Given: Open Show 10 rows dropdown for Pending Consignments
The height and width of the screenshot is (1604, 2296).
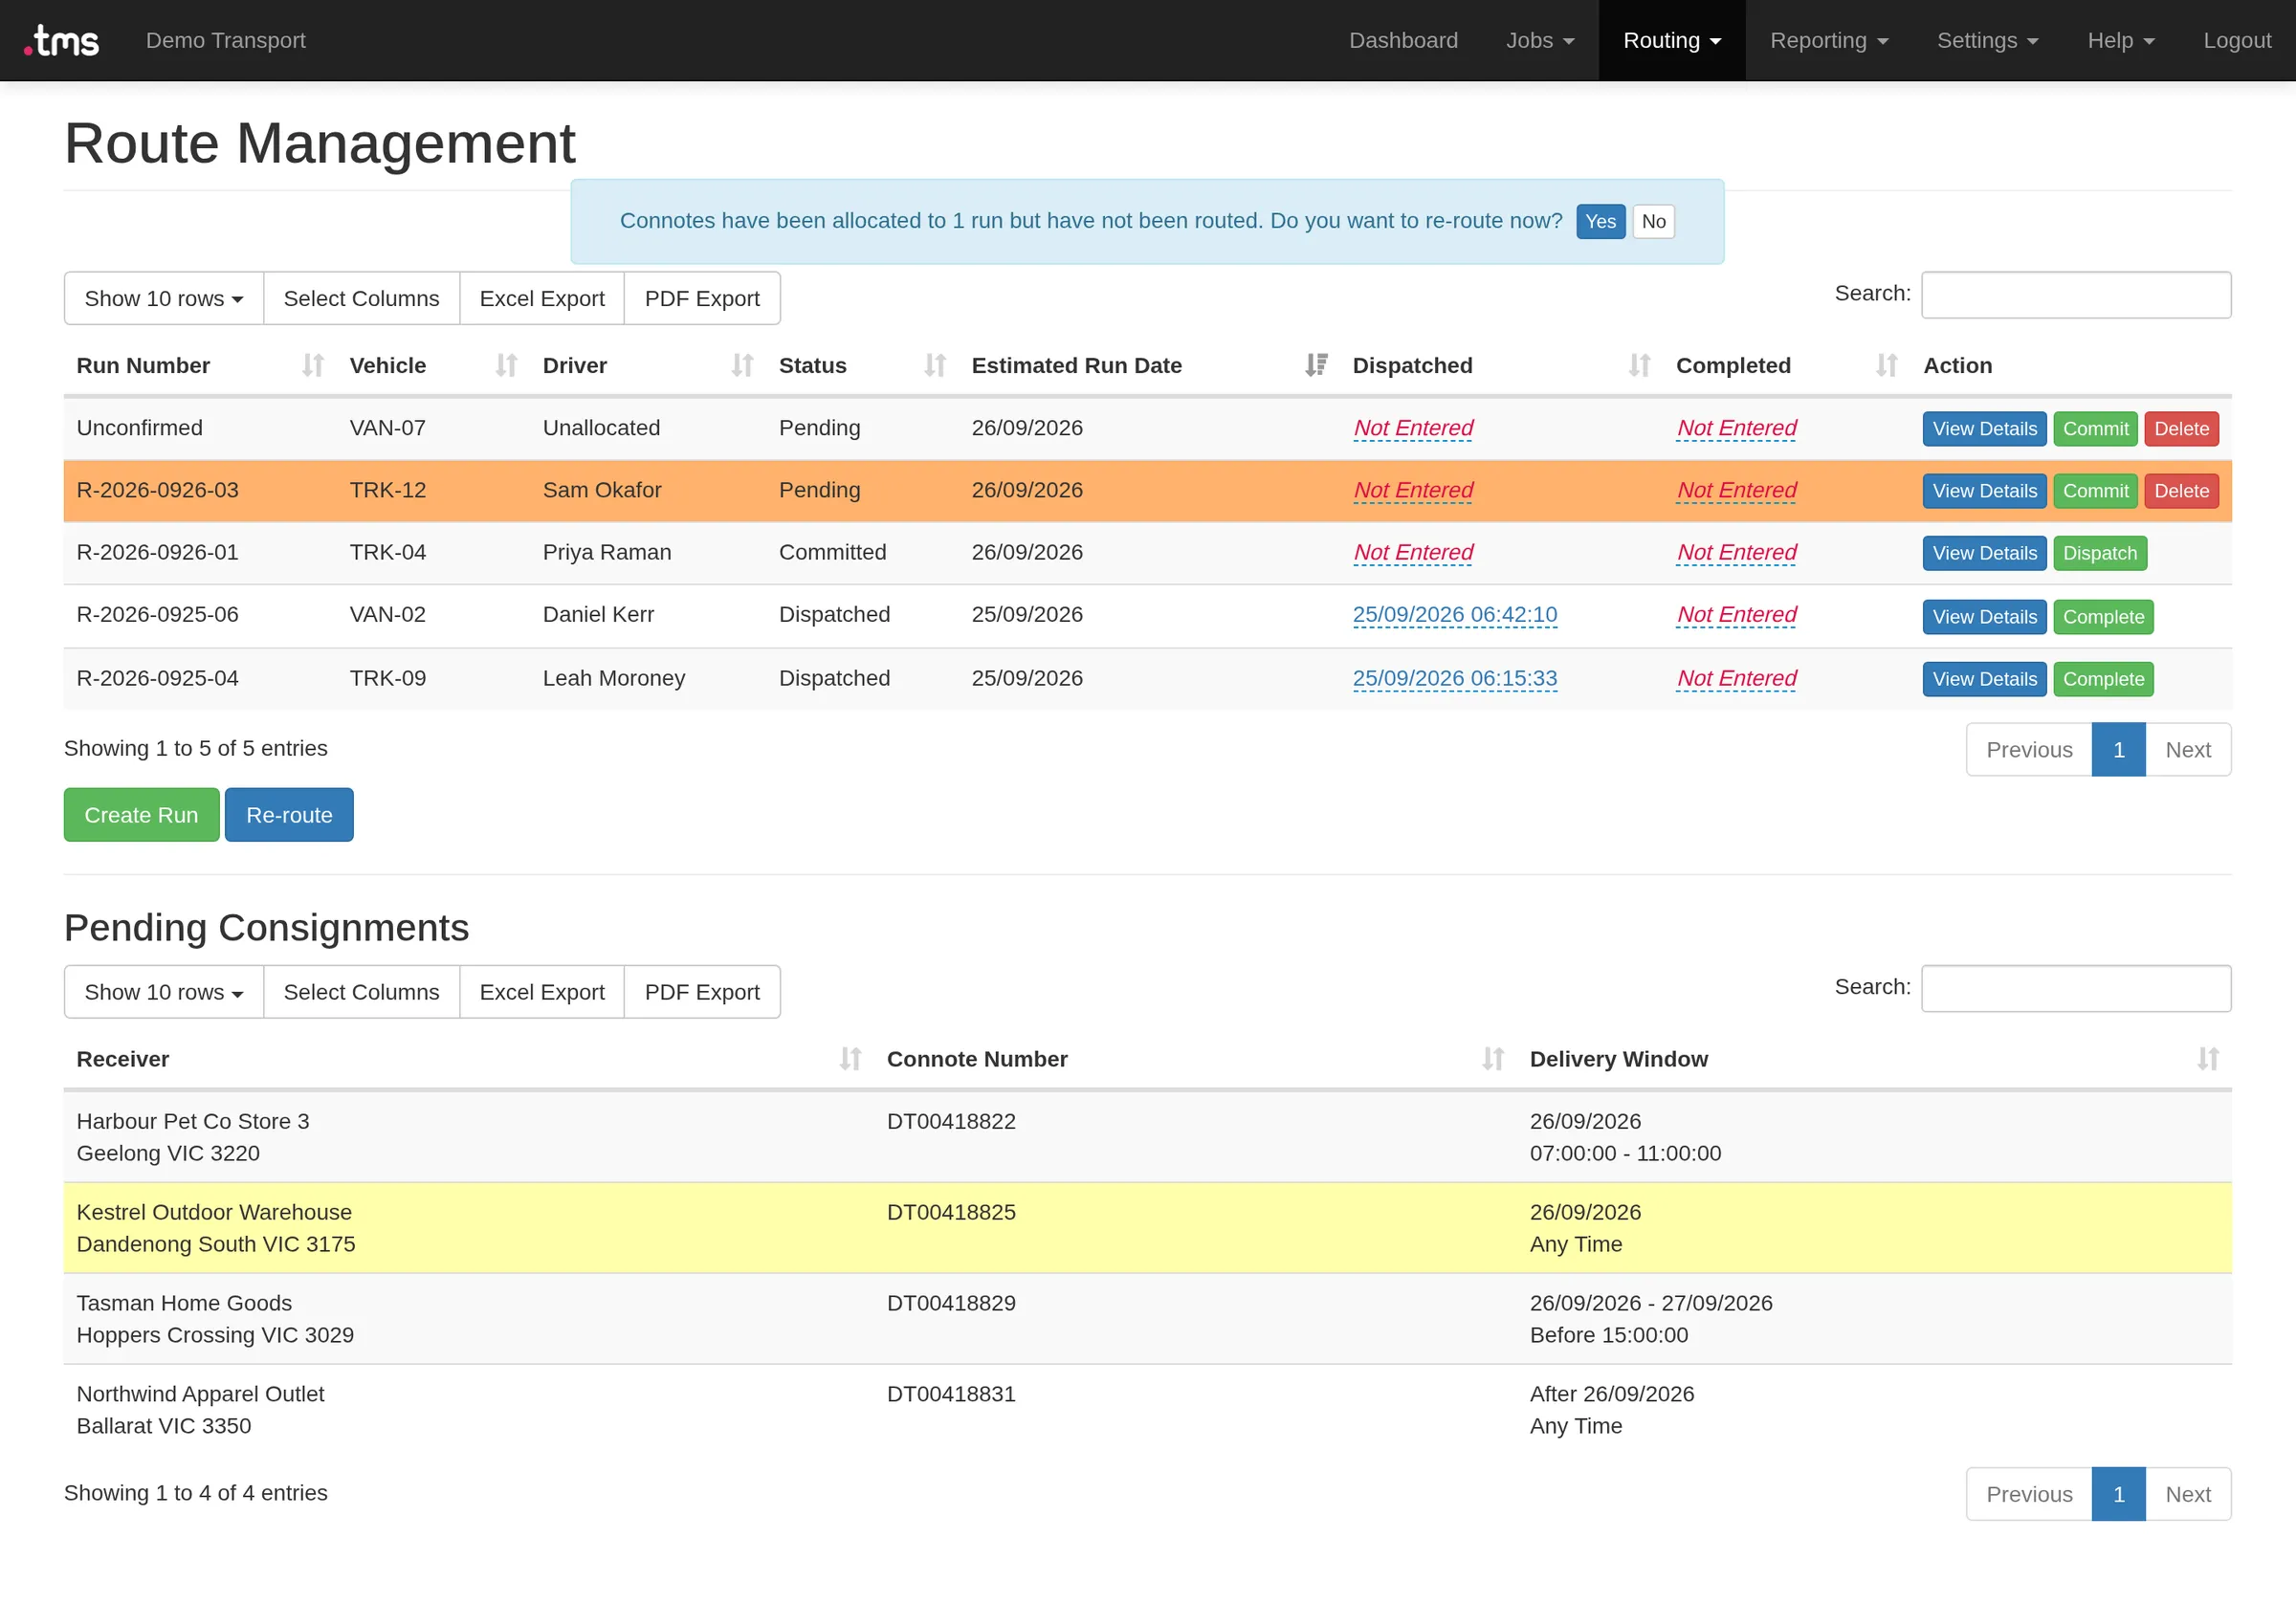Looking at the screenshot, I should pyautogui.click(x=164, y=992).
